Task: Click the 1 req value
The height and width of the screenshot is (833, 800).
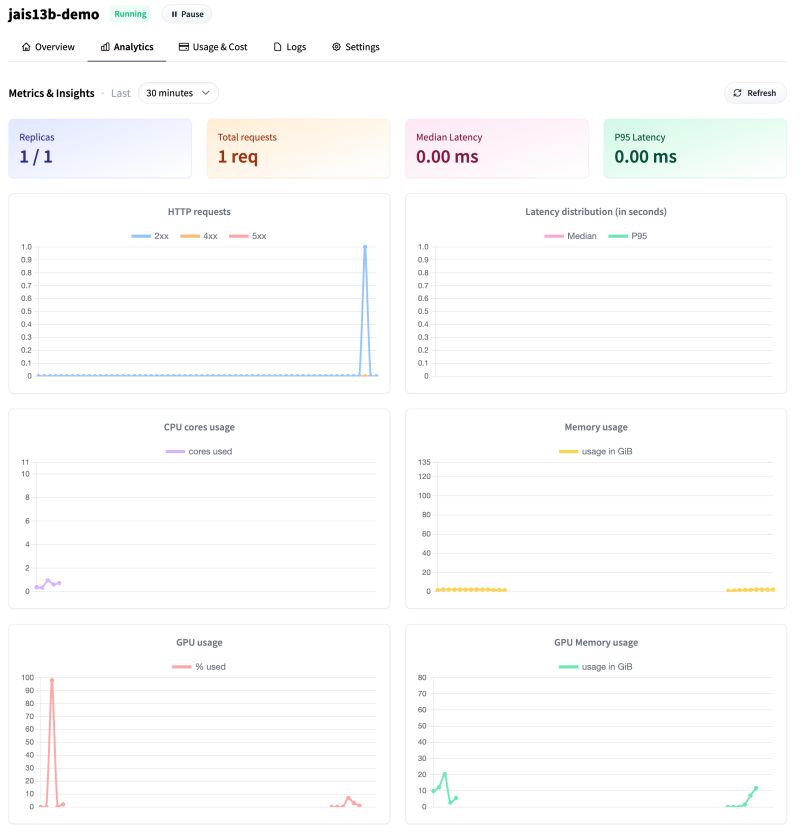Action: point(238,157)
